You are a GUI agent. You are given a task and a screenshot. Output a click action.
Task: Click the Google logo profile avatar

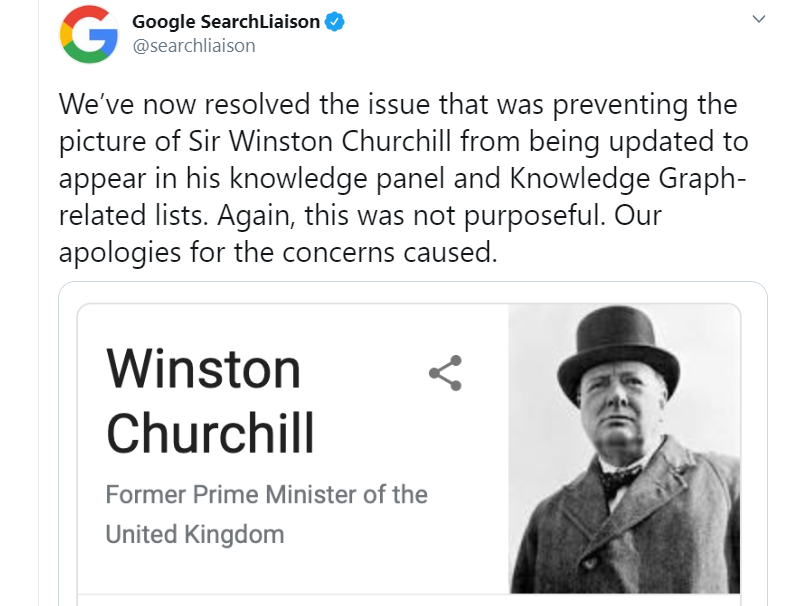pyautogui.click(x=89, y=32)
